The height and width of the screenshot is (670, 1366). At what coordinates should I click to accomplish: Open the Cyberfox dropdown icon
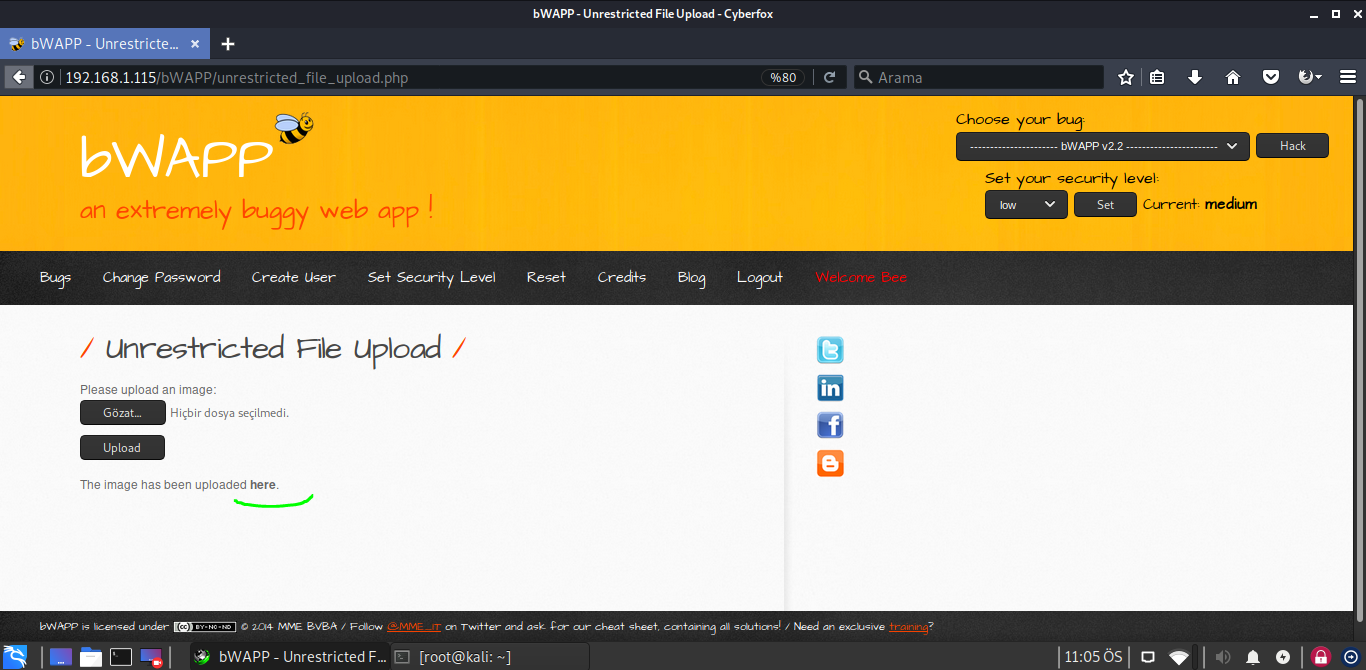click(x=1309, y=77)
